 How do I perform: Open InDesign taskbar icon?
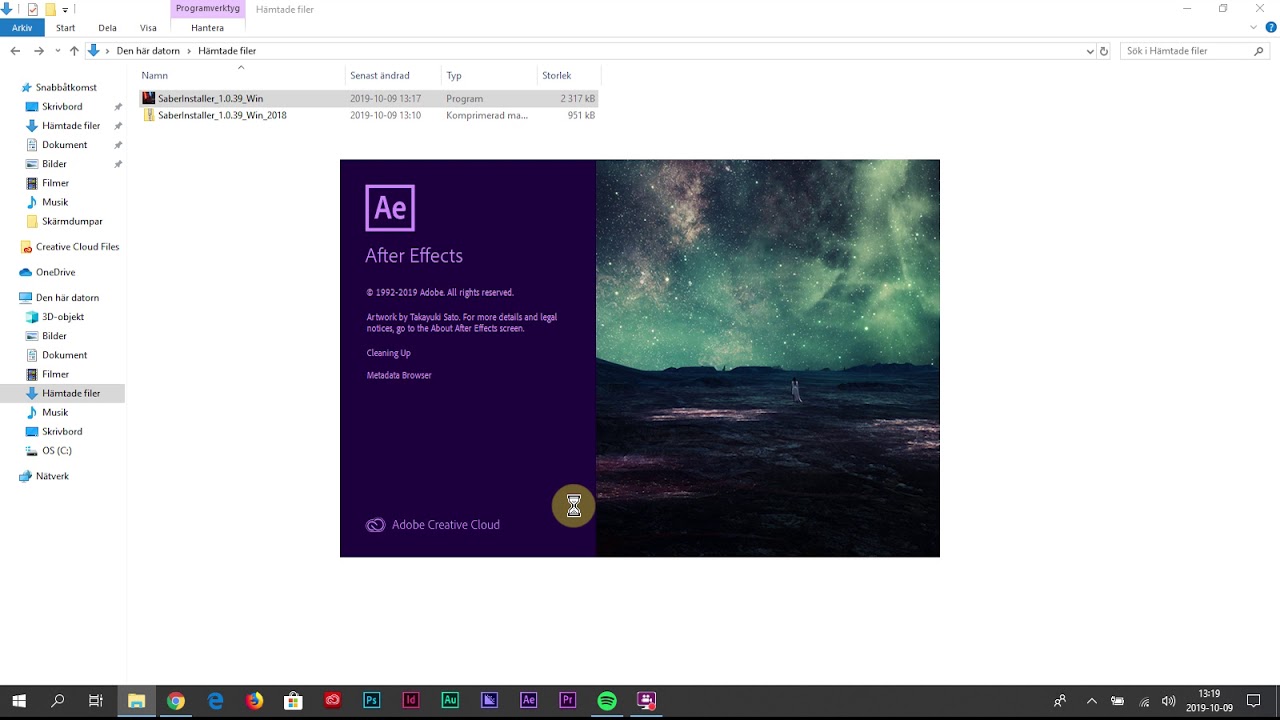410,701
